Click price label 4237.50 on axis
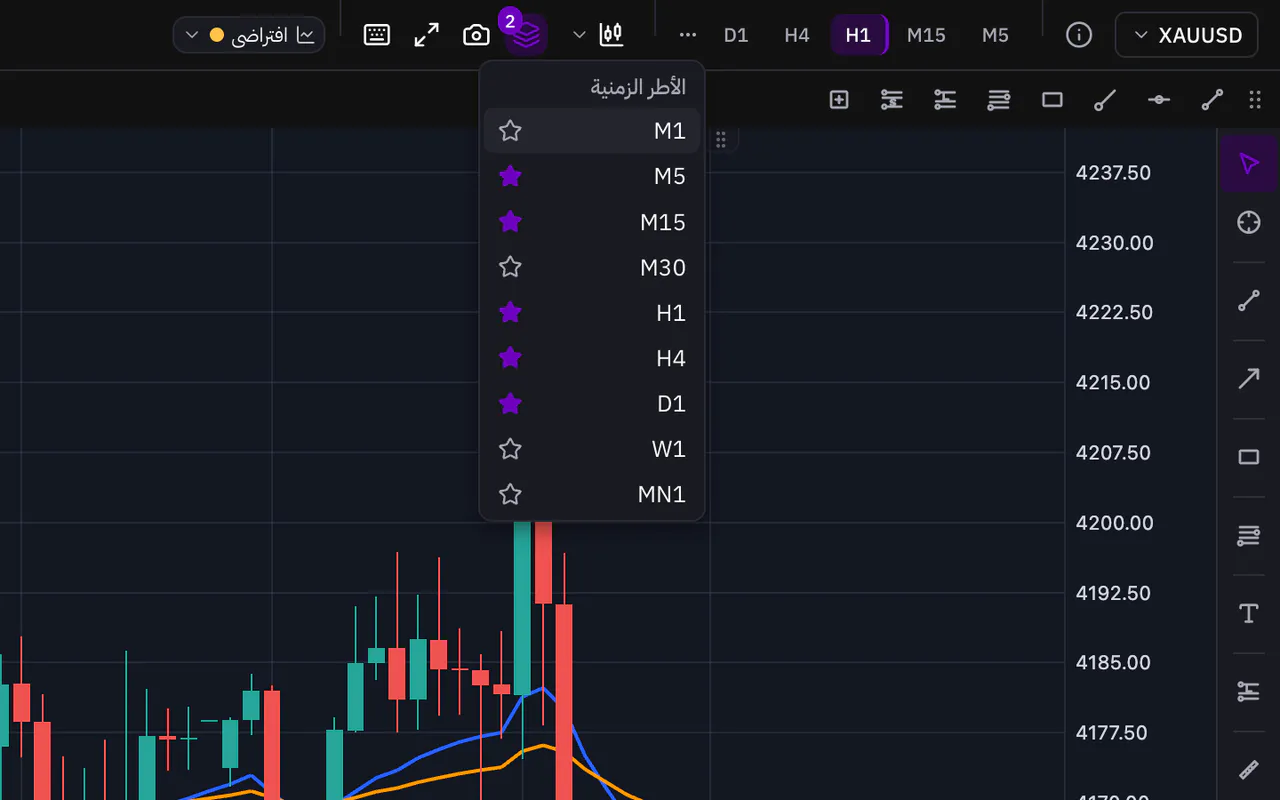Viewport: 1280px width, 800px height. (x=1114, y=173)
